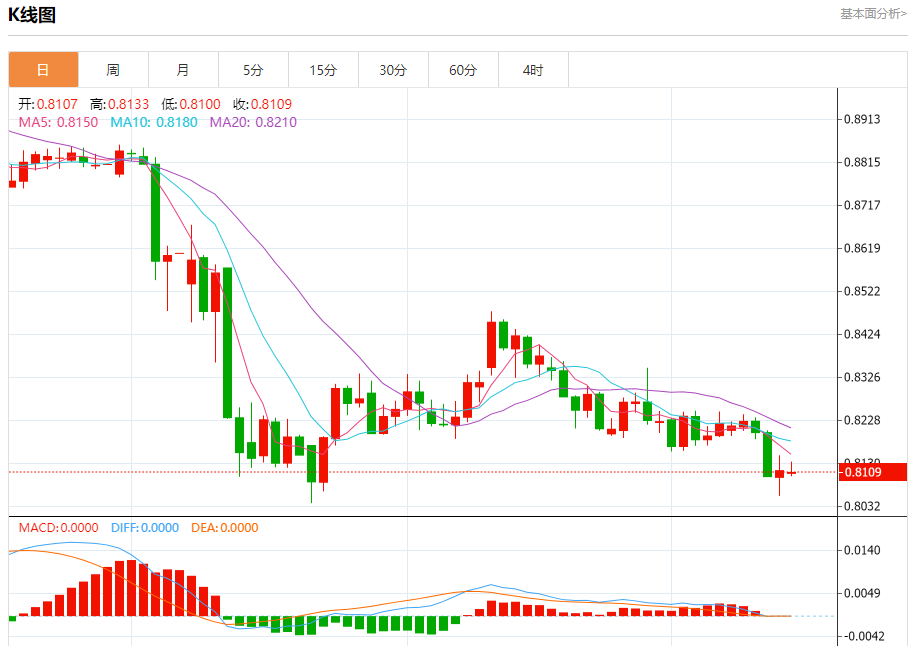This screenshot has width=914, height=646.
Task: Click the MA5: 0.8150 label
Action: point(58,122)
